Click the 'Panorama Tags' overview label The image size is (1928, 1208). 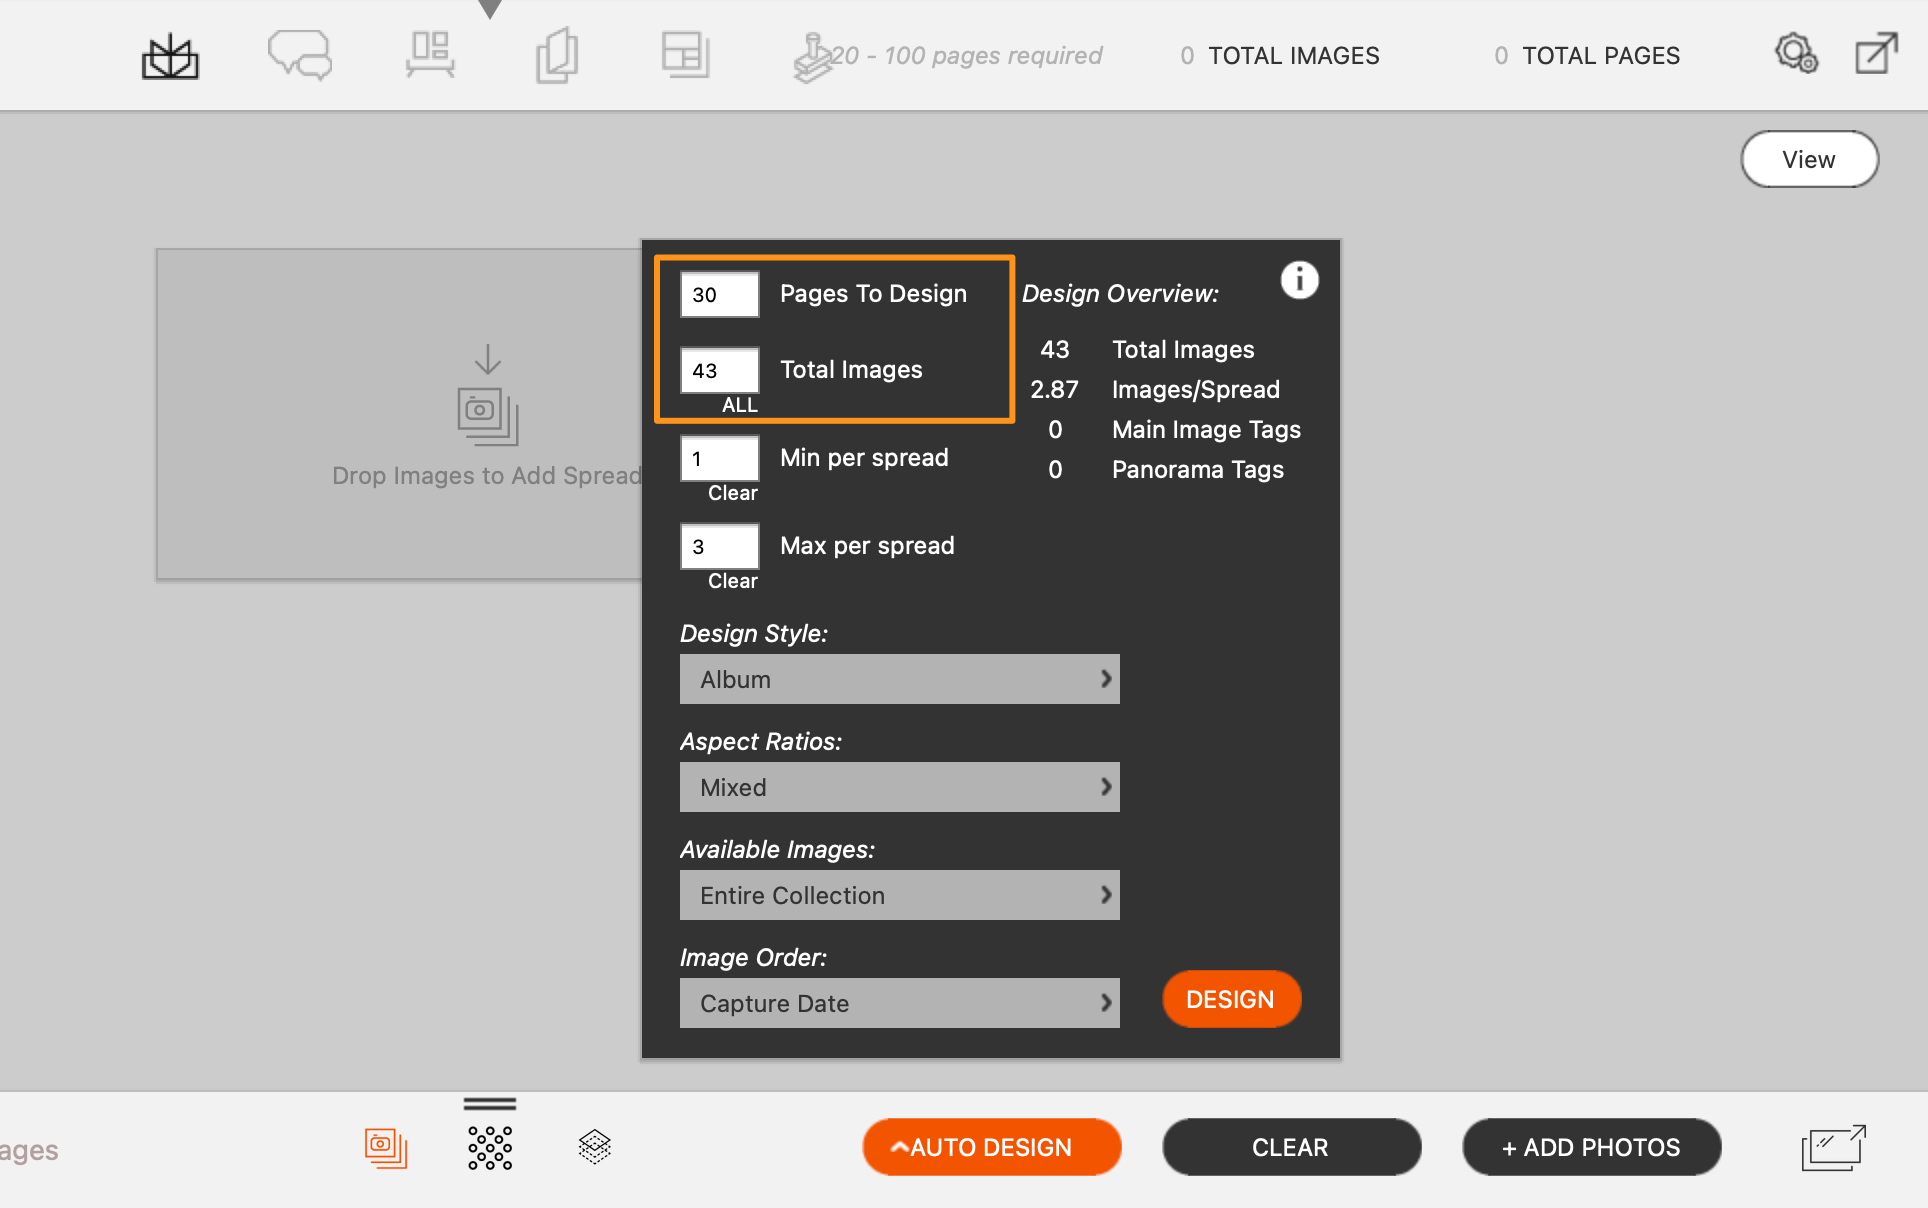pos(1198,469)
